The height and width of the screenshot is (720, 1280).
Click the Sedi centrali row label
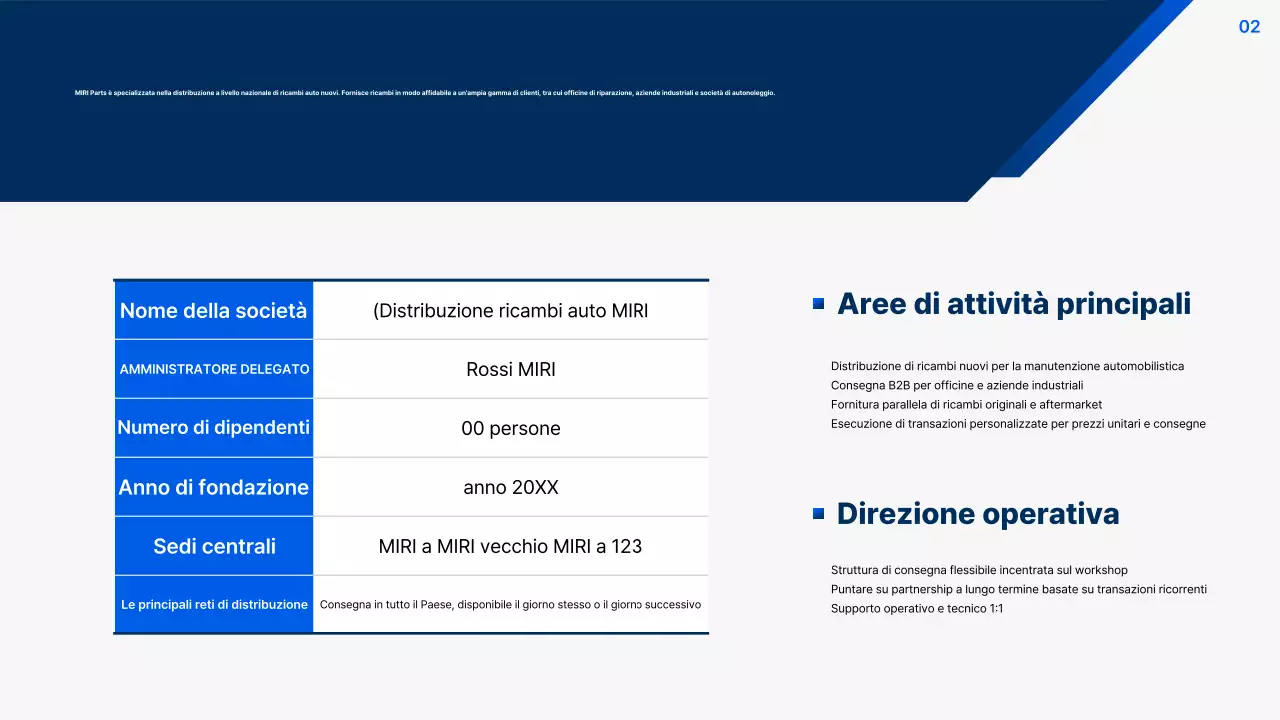coord(213,546)
